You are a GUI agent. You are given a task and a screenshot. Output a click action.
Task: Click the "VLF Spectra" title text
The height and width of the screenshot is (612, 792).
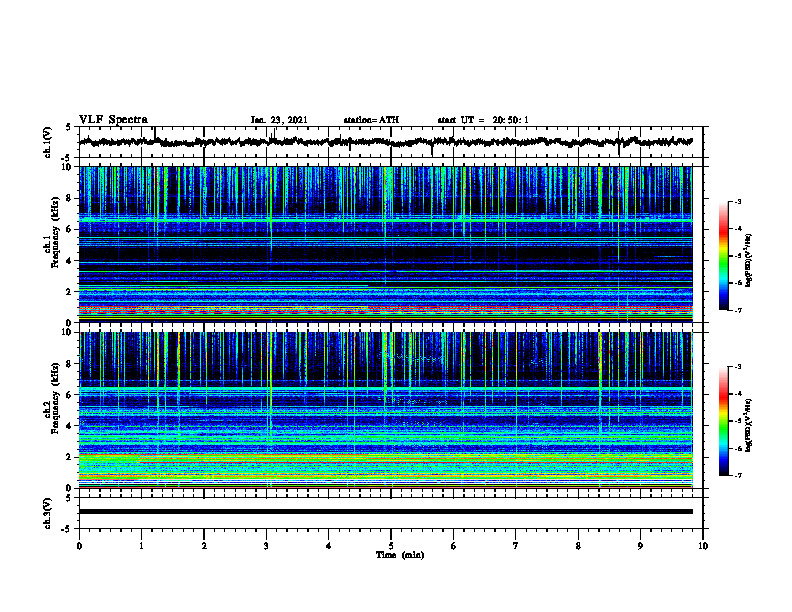point(113,120)
